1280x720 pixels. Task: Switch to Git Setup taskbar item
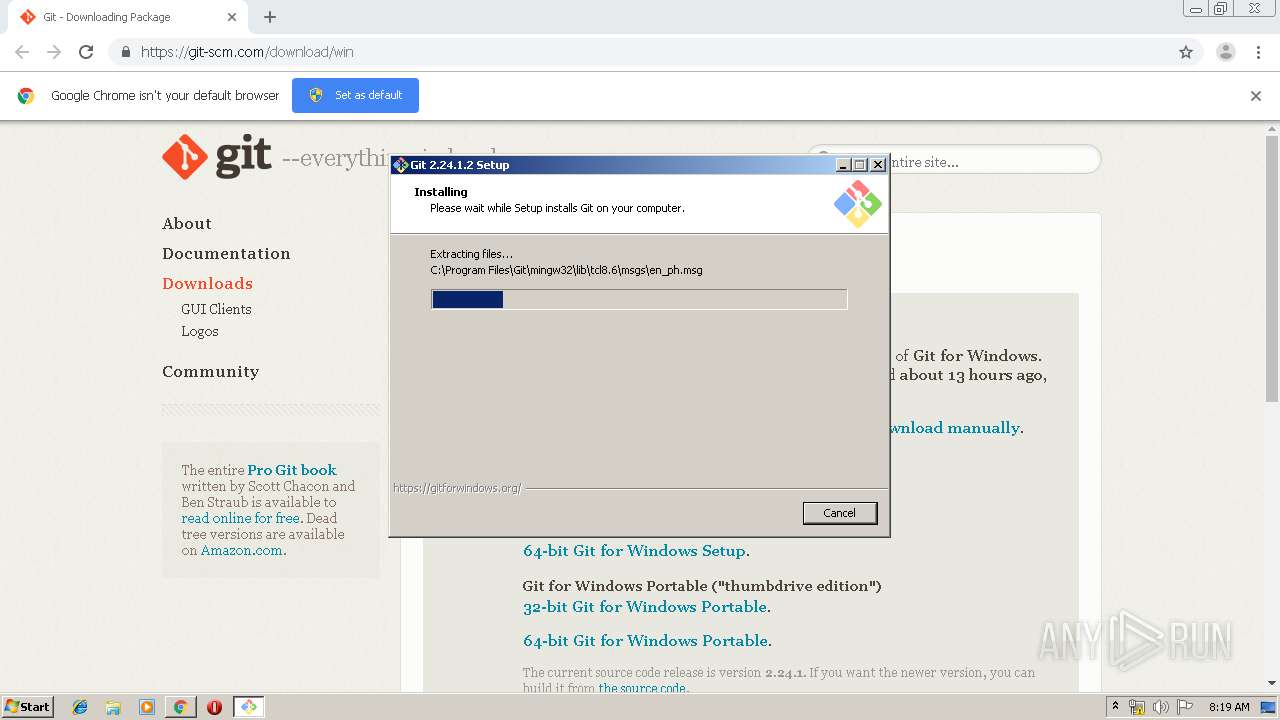248,707
